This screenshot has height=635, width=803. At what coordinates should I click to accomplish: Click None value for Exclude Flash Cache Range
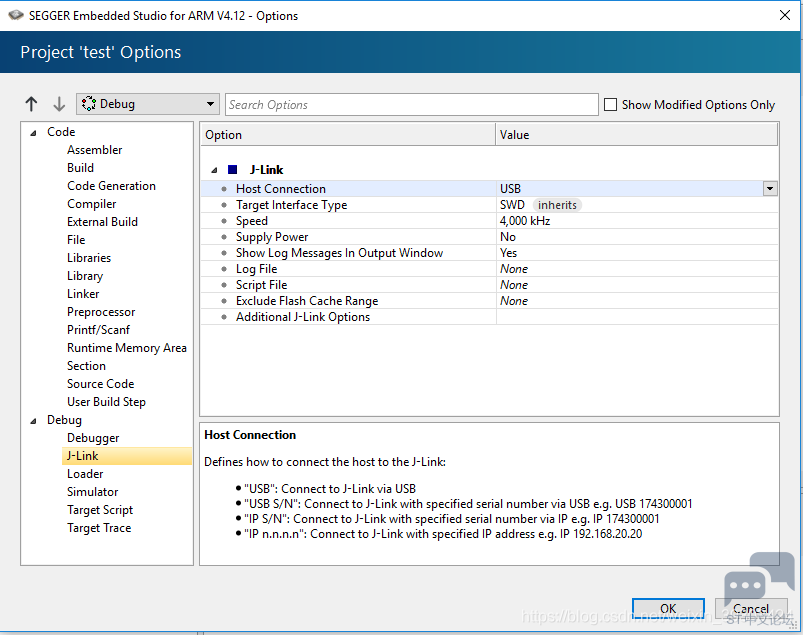(514, 301)
